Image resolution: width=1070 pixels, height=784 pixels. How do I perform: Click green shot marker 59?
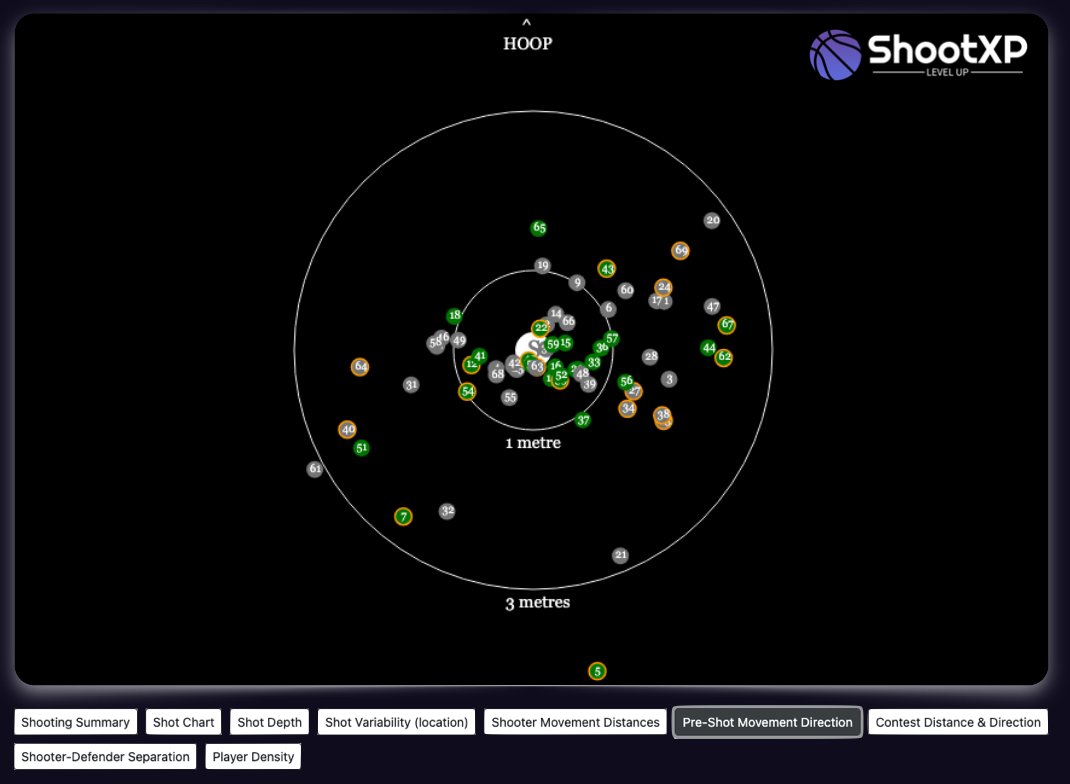553,345
